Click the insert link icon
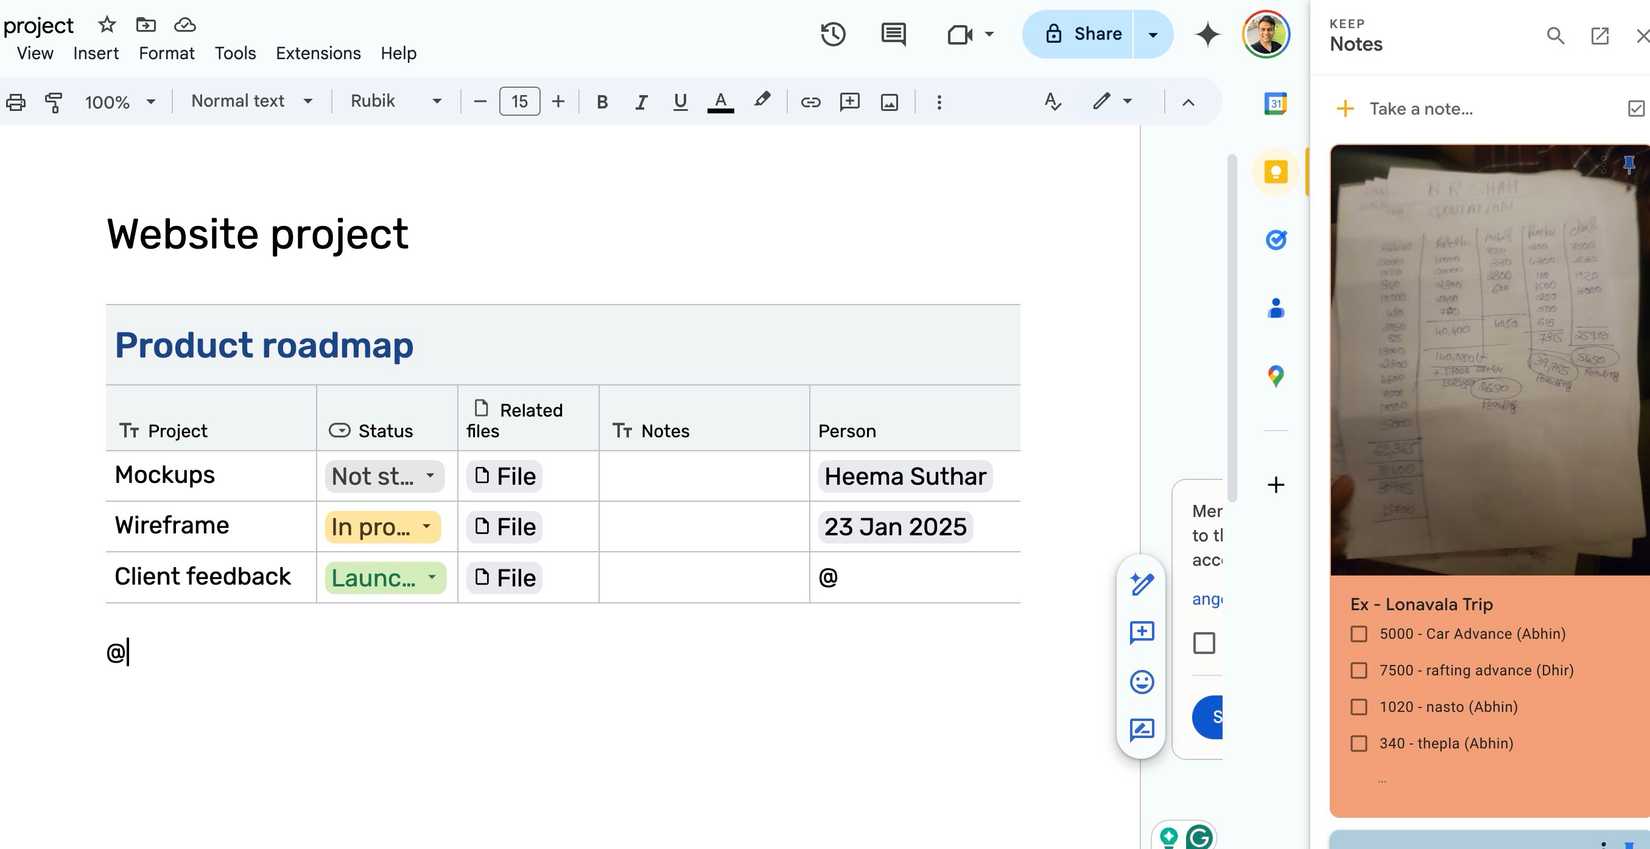The width and height of the screenshot is (1650, 849). point(810,102)
